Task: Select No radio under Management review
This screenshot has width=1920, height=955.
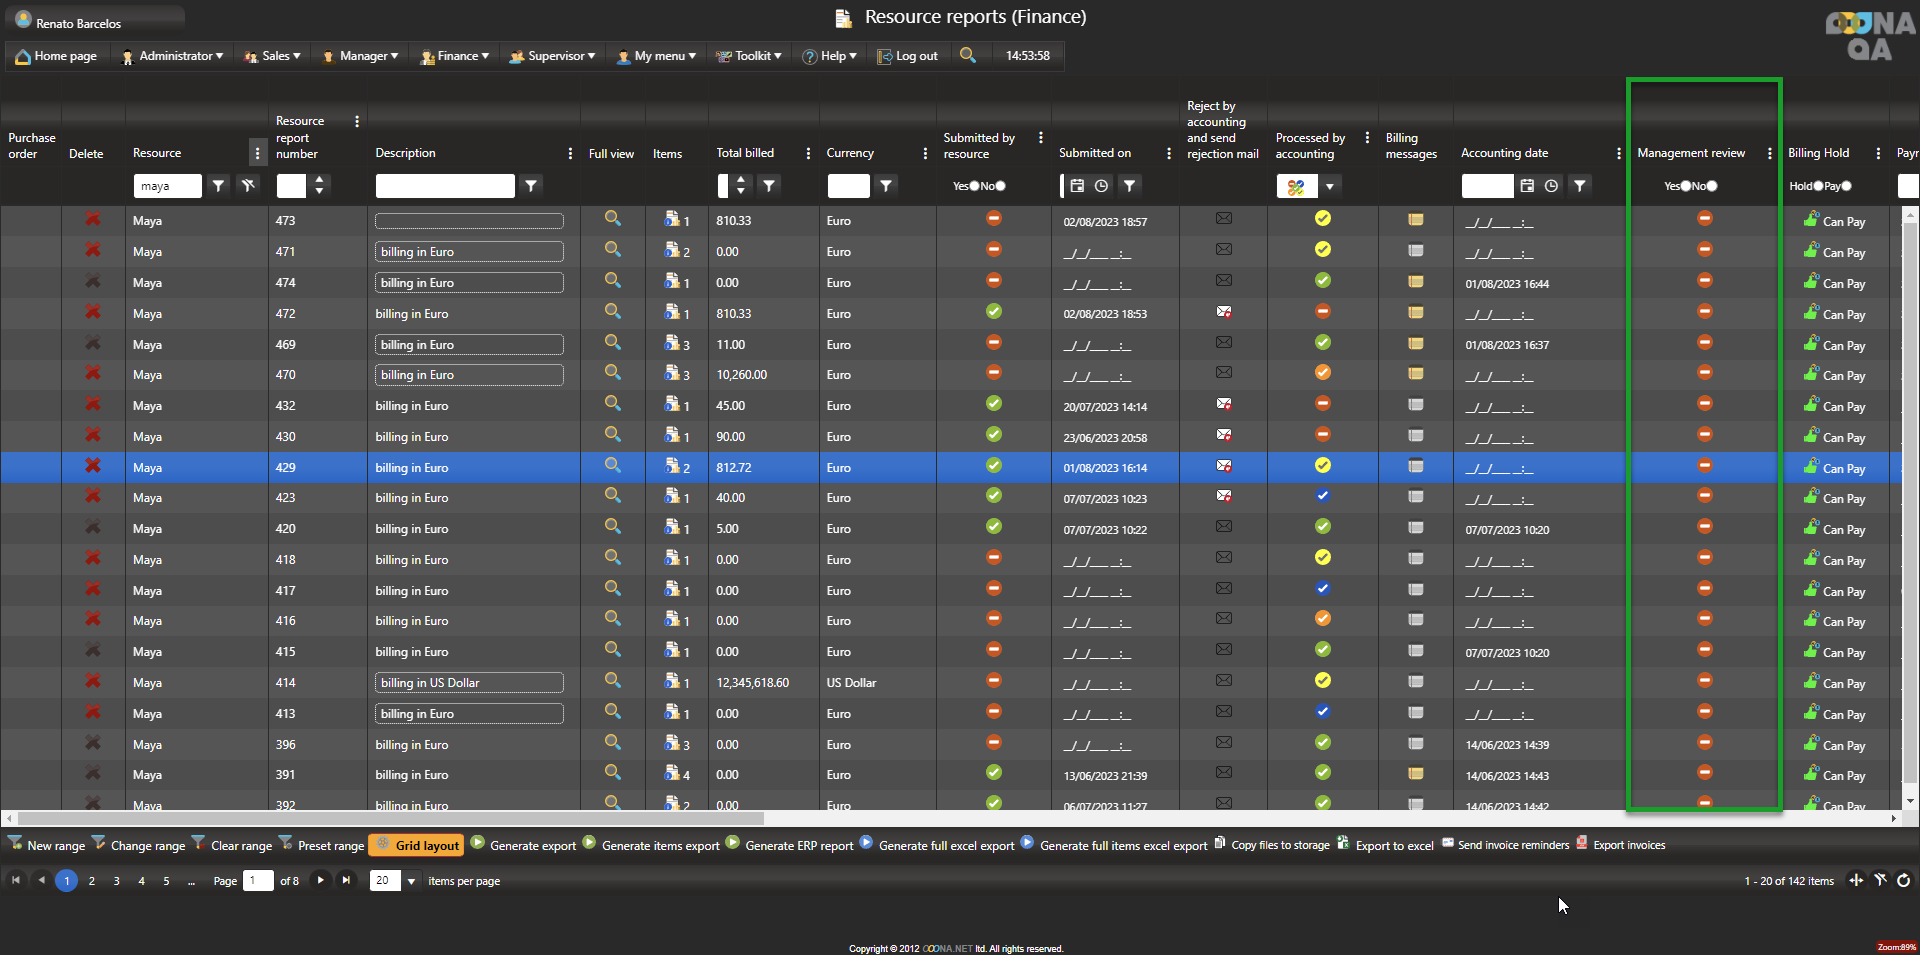Action: pos(1712,186)
